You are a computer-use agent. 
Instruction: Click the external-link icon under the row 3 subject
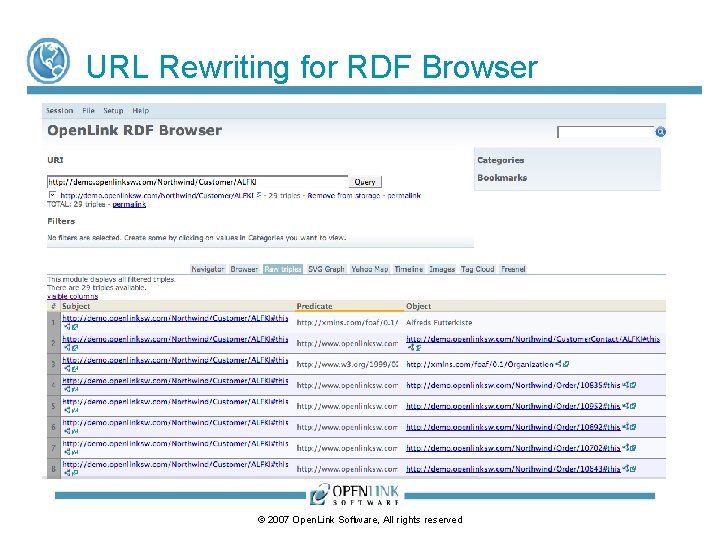click(75, 369)
